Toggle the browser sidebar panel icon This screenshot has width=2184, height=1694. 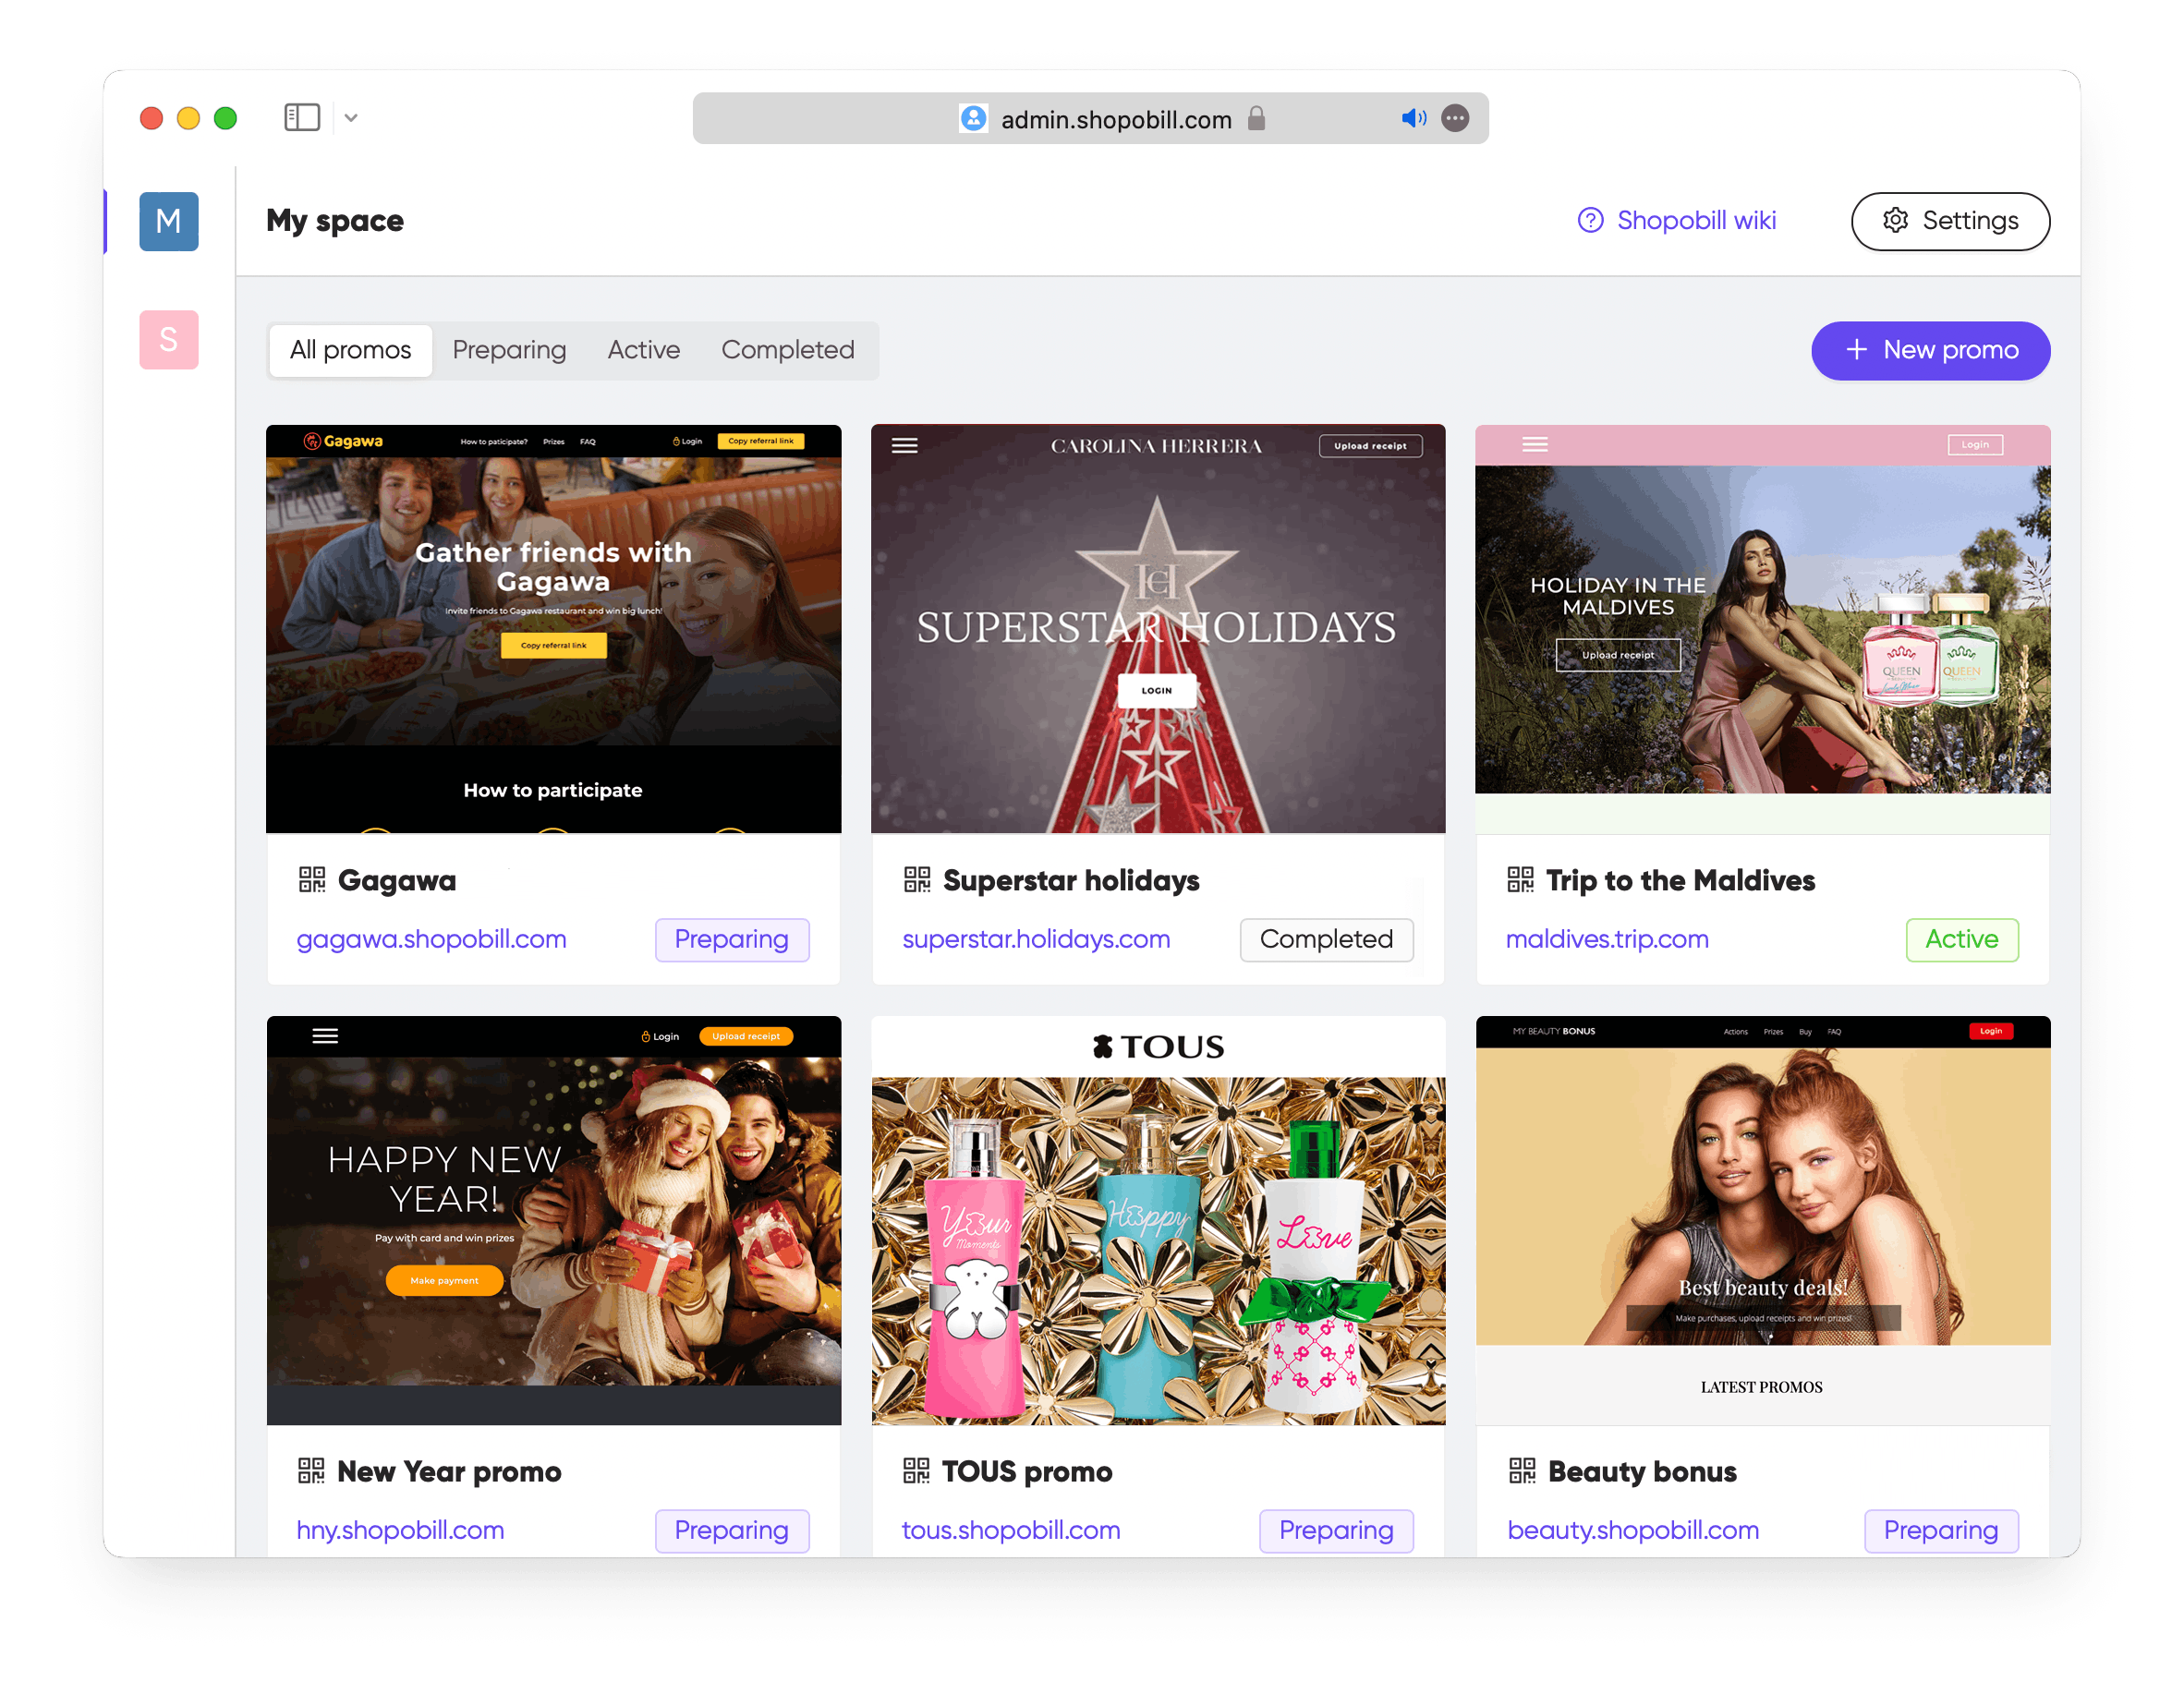pyautogui.click(x=301, y=118)
